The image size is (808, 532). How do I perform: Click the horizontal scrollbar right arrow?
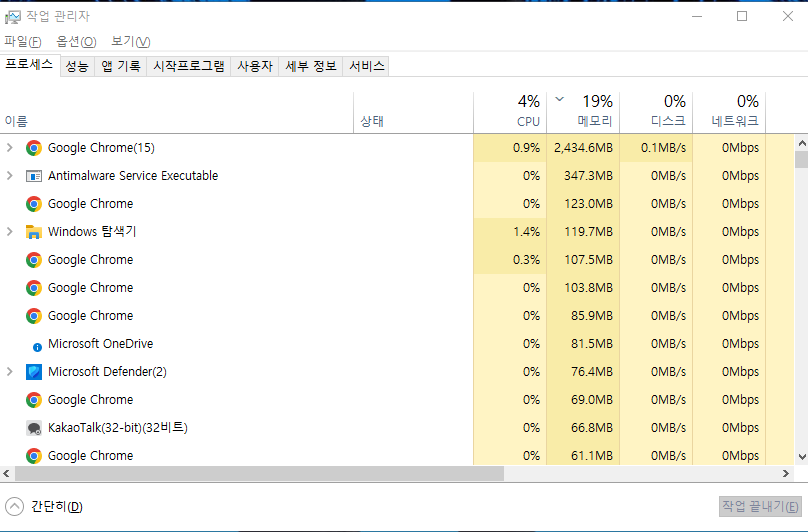point(786,473)
